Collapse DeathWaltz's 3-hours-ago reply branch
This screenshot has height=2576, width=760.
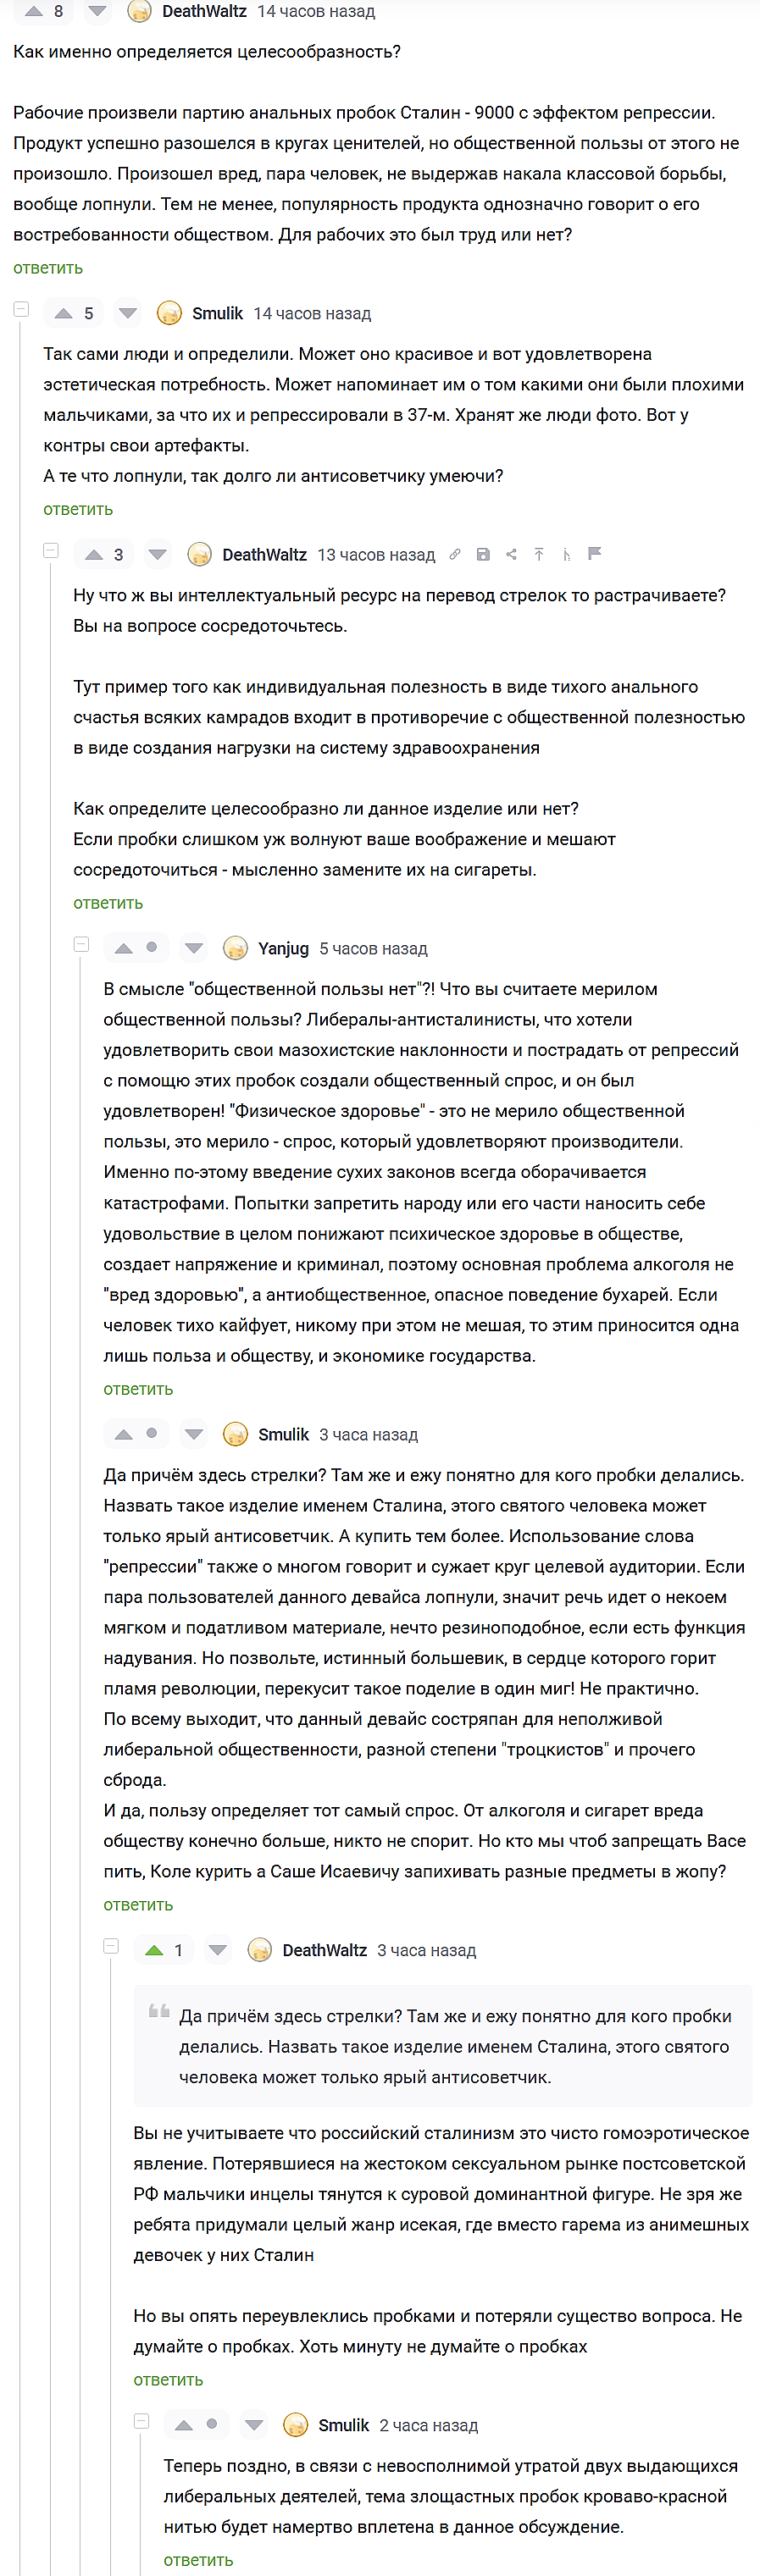click(x=111, y=1946)
